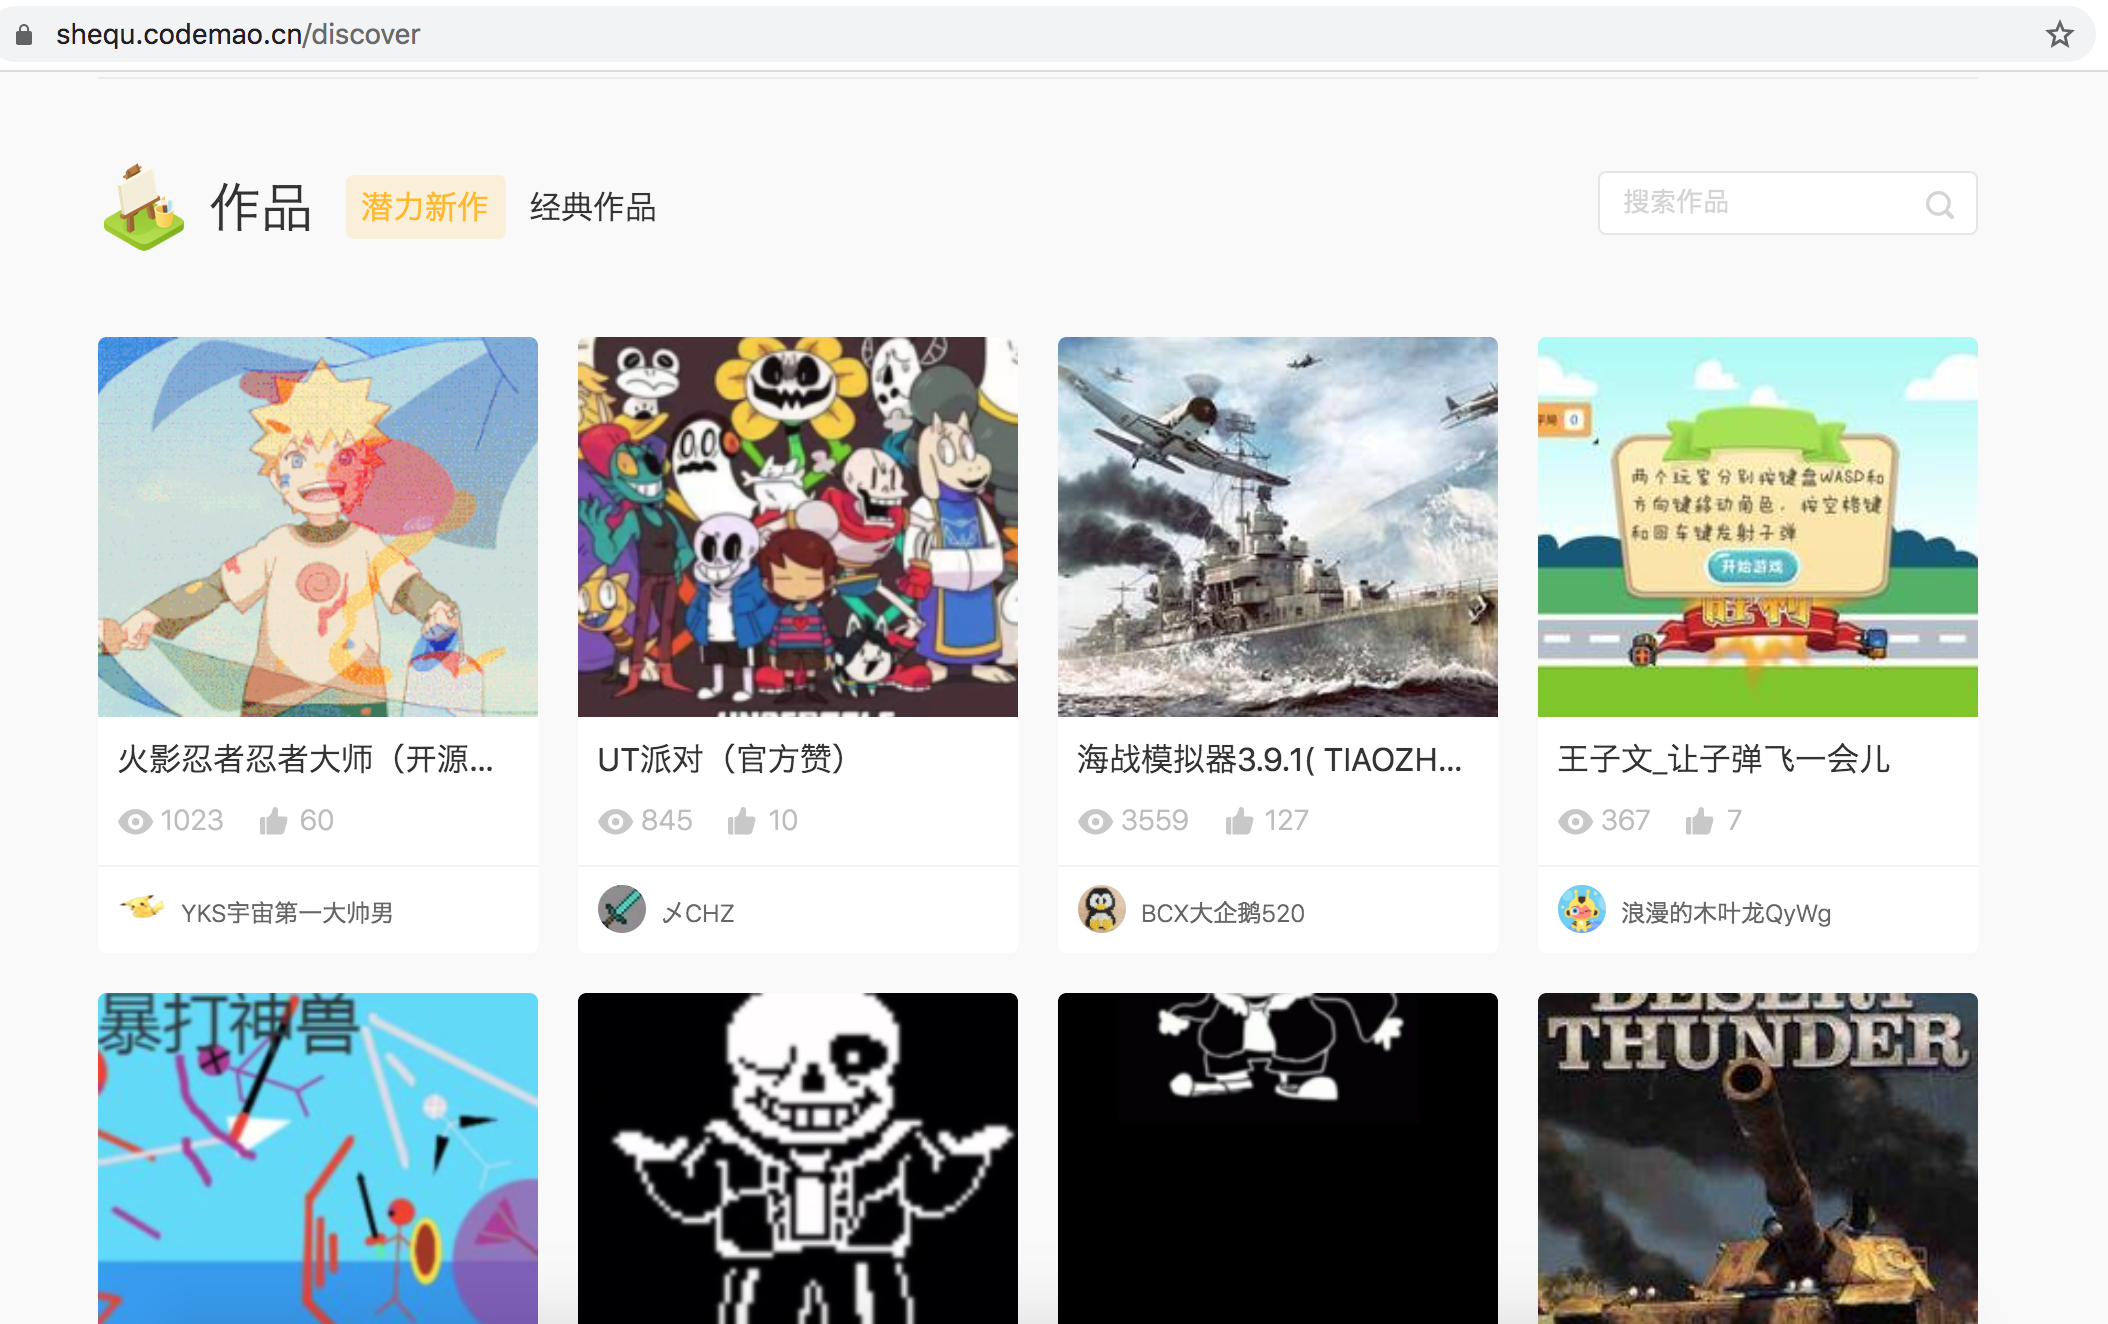Screen dimensions: 2108x1324
Task: Open author name メCHZ
Action: point(698,913)
